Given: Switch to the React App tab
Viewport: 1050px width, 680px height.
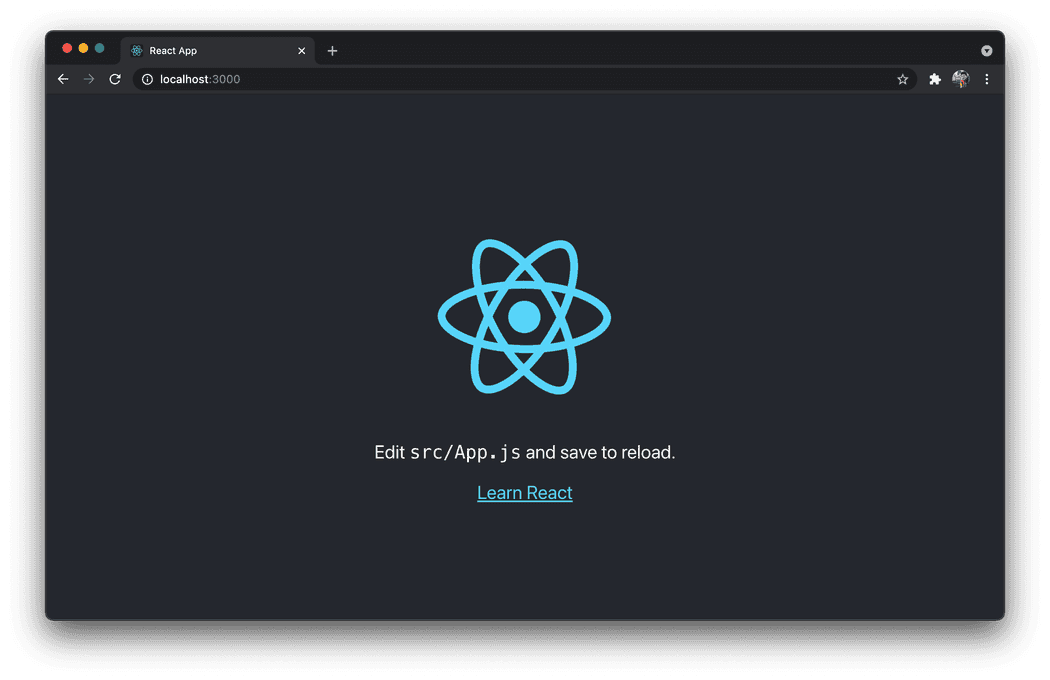Looking at the screenshot, I should [x=200, y=50].
